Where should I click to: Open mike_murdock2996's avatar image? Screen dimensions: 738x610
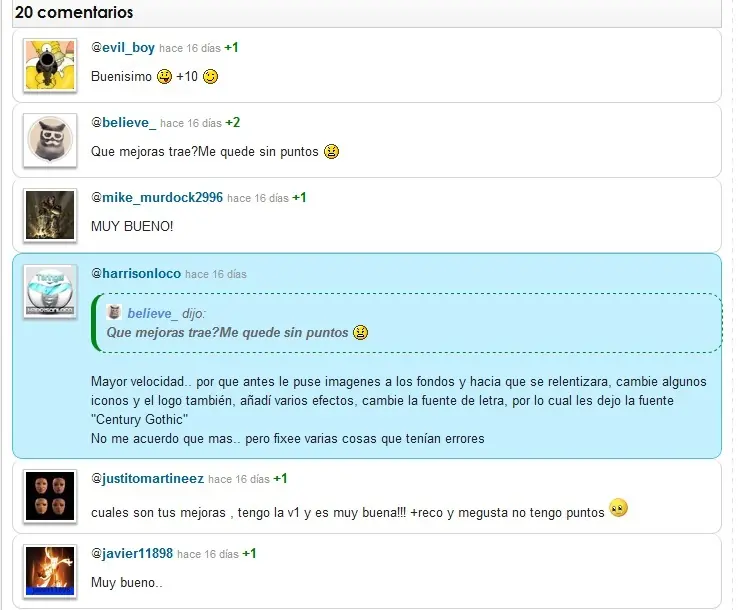[50, 215]
